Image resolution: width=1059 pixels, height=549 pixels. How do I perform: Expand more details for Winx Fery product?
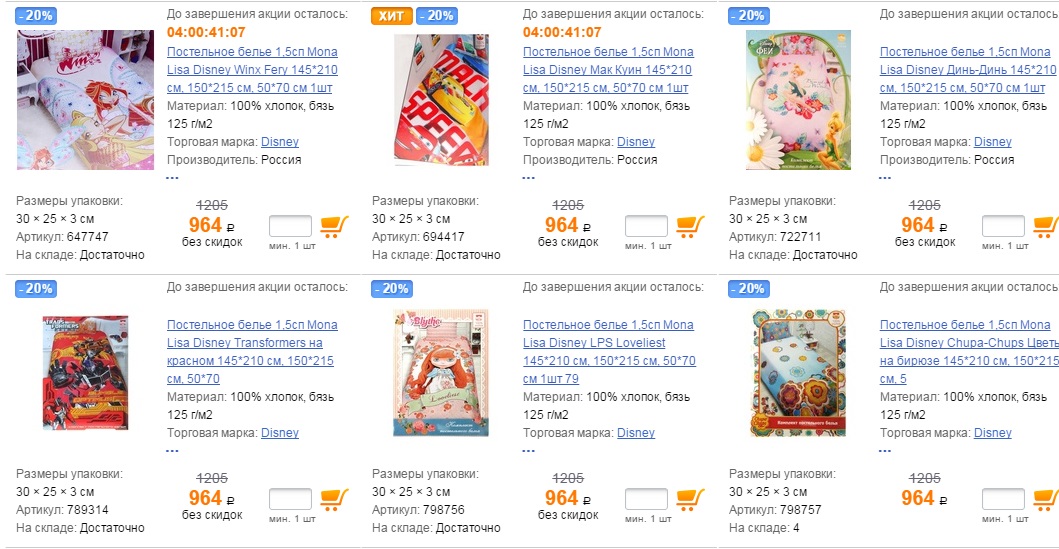172,177
